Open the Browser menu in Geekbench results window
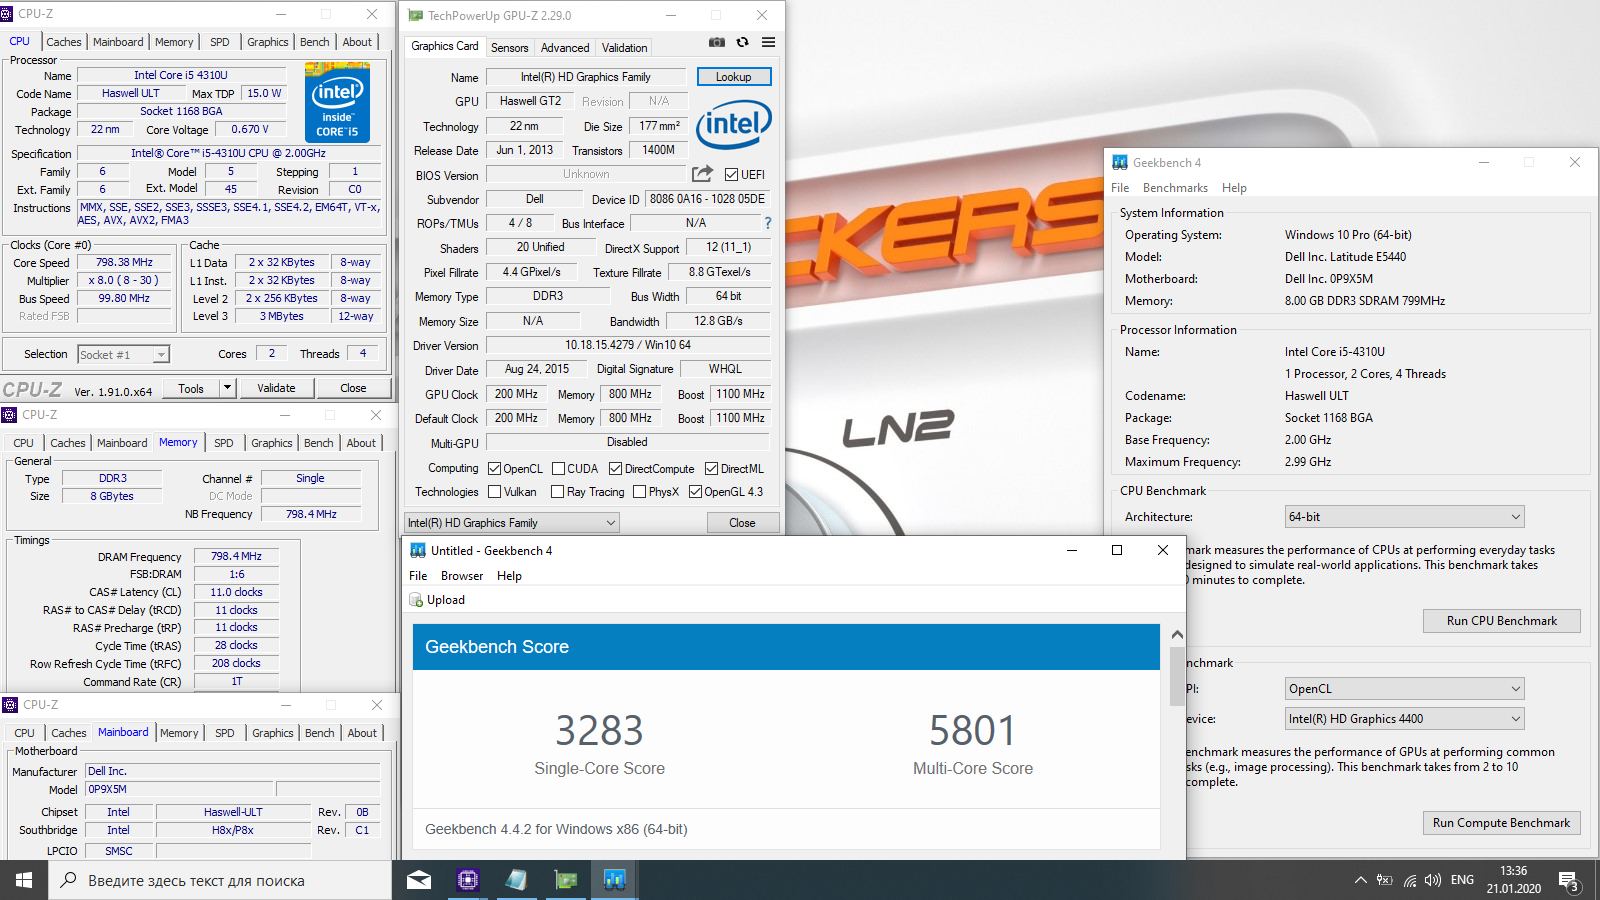This screenshot has height=900, width=1600. point(462,576)
